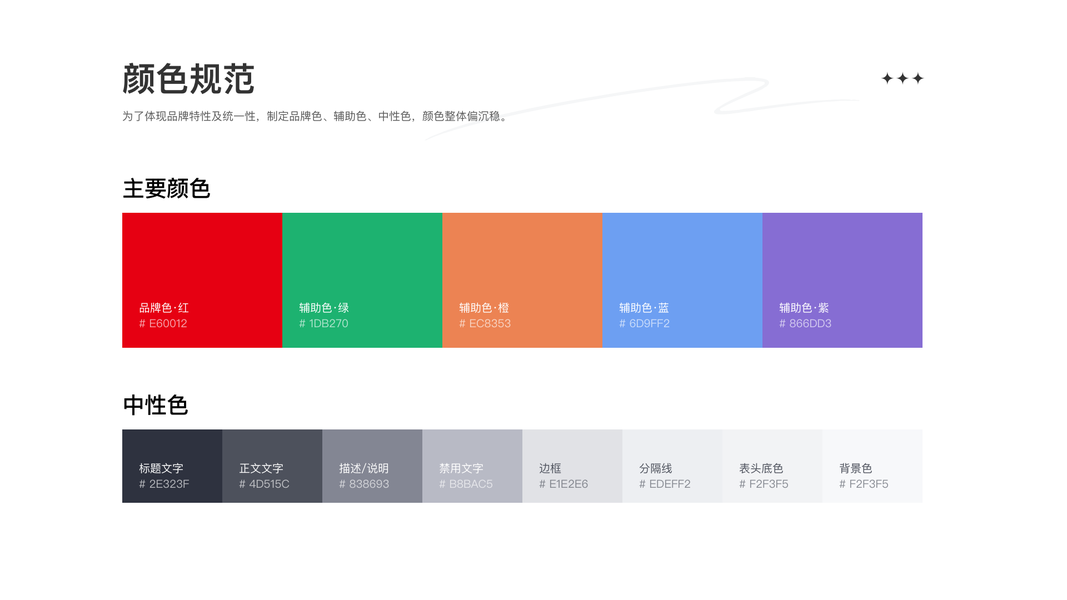
Task: Select the 正文文字 swatch 4D515C
Action: coord(272,466)
